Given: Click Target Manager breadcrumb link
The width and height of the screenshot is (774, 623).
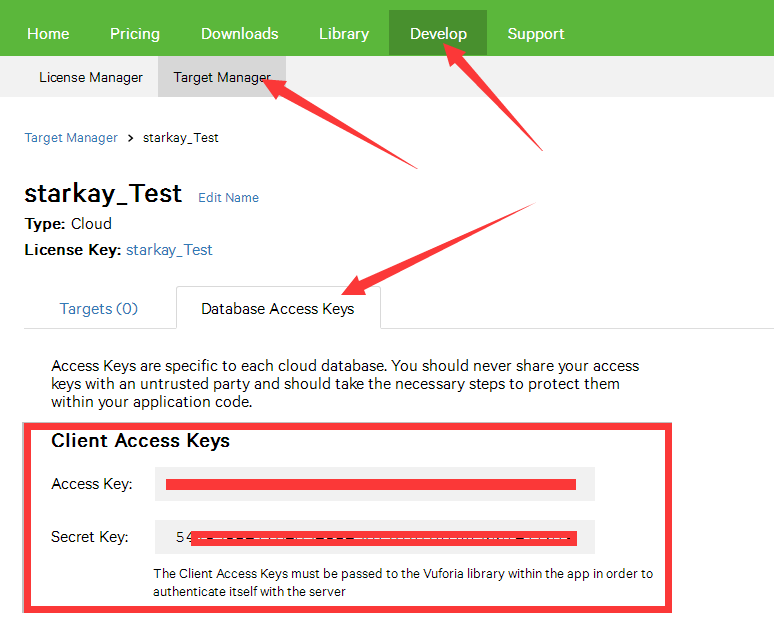Looking at the screenshot, I should coord(71,138).
